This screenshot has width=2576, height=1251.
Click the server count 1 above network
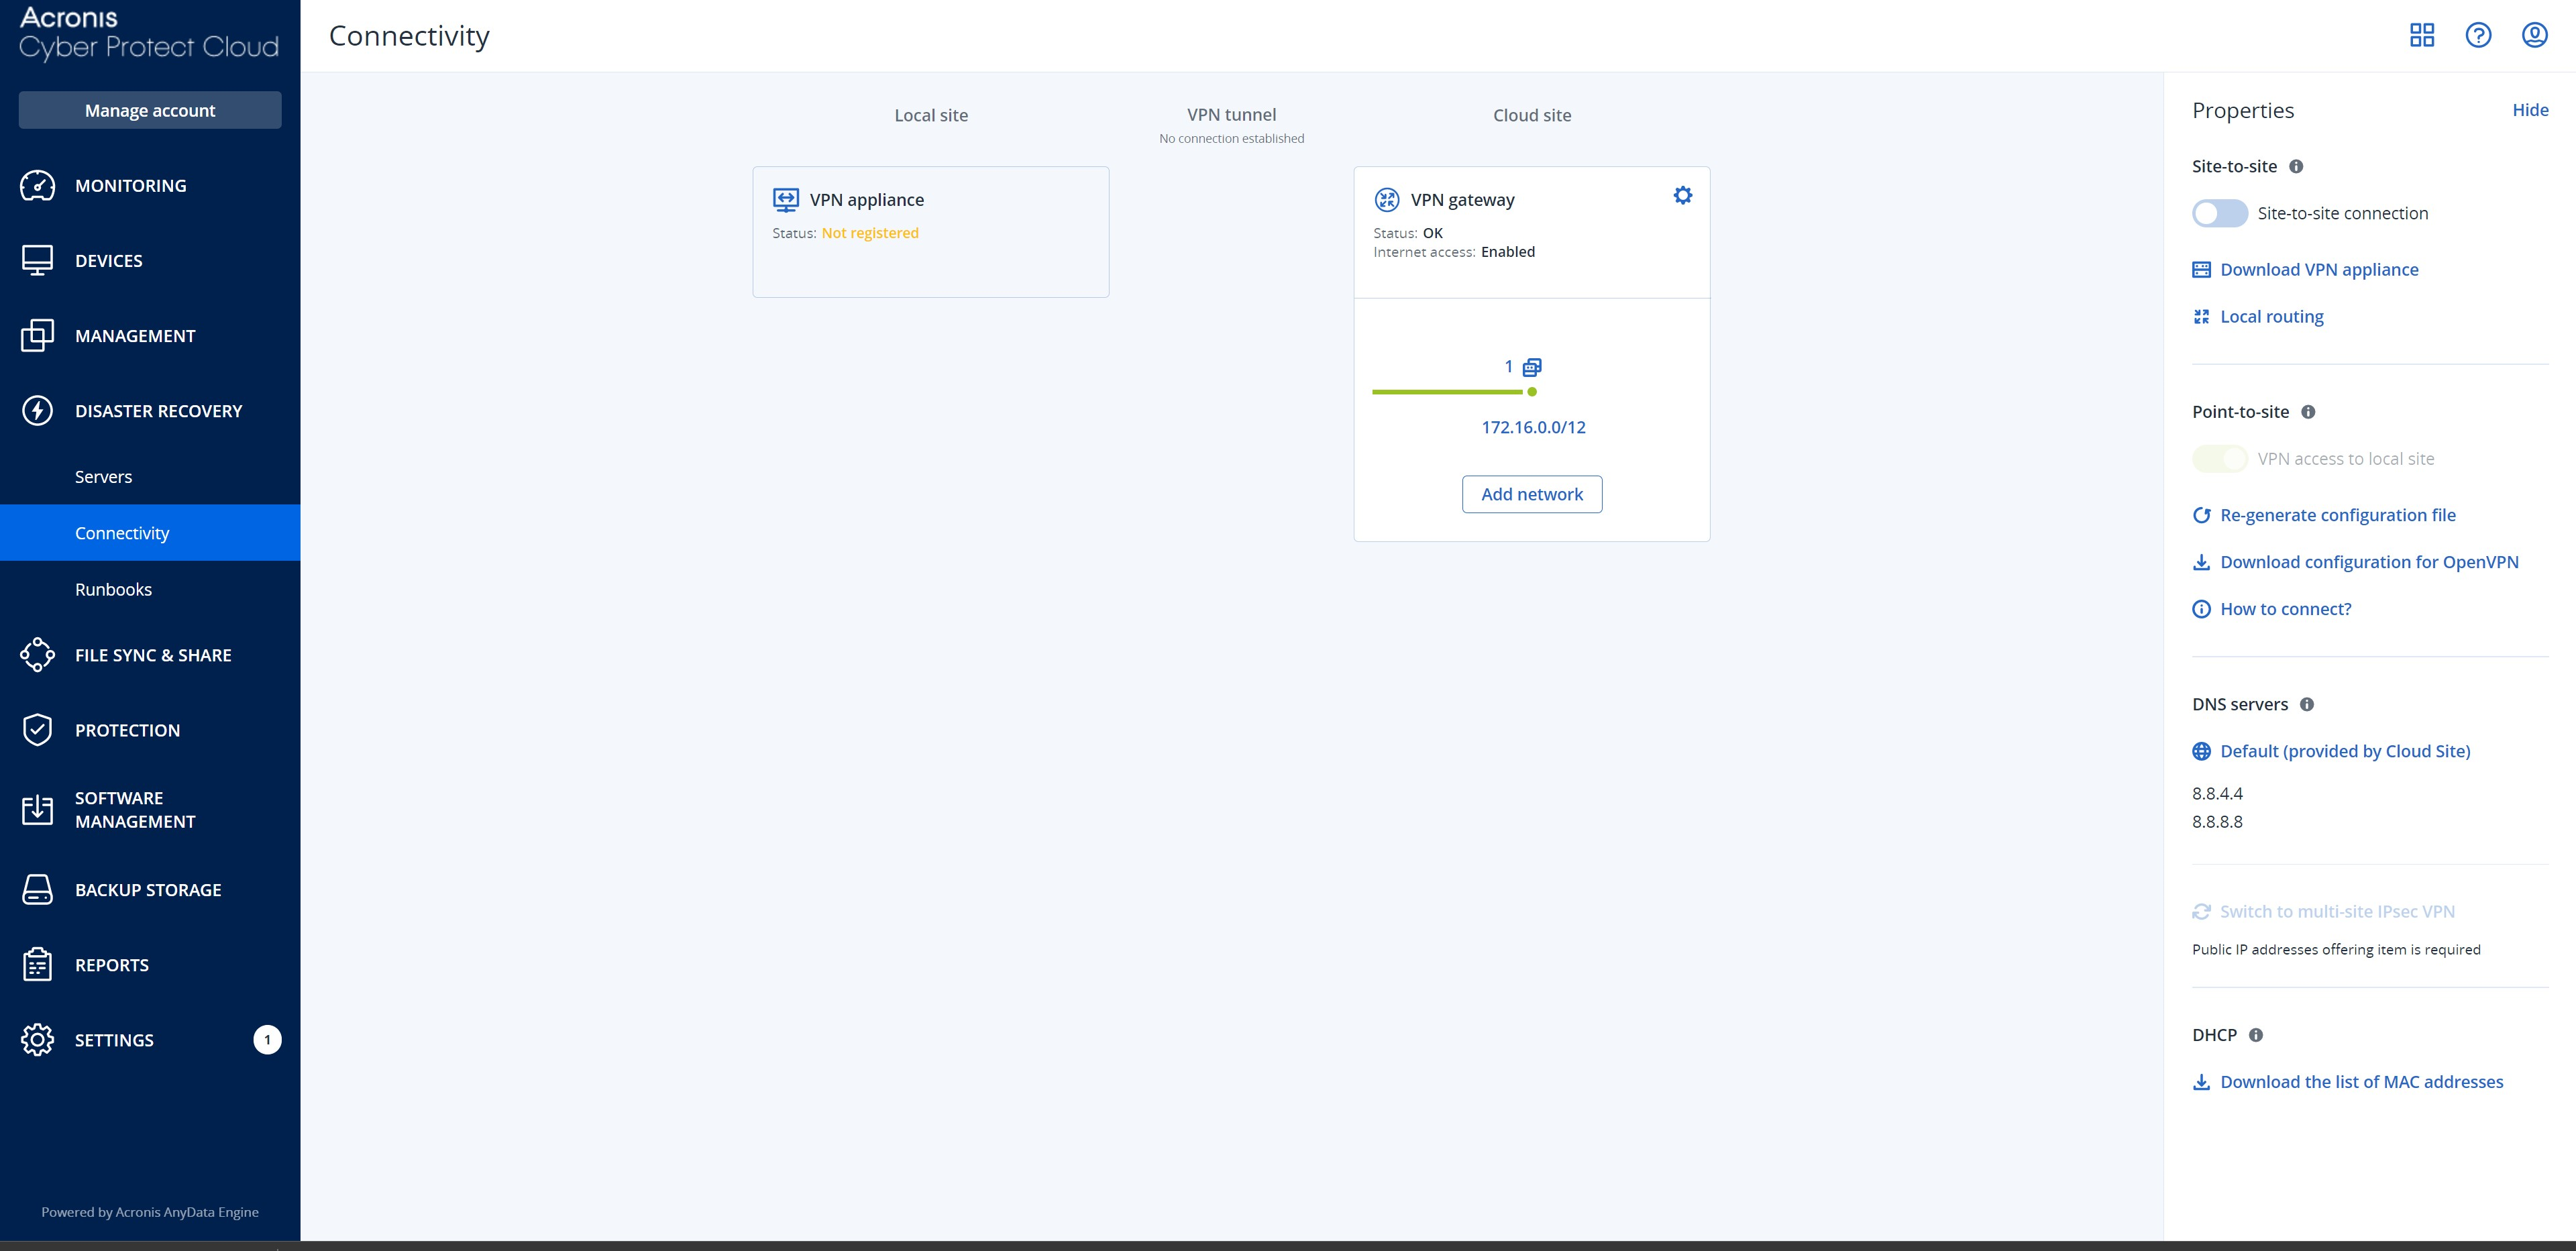pyautogui.click(x=1508, y=367)
